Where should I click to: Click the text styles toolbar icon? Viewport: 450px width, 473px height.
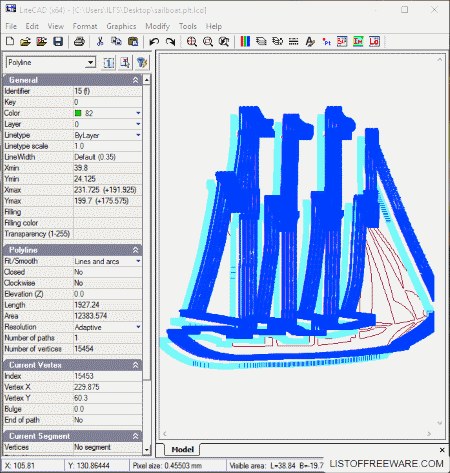coord(310,42)
